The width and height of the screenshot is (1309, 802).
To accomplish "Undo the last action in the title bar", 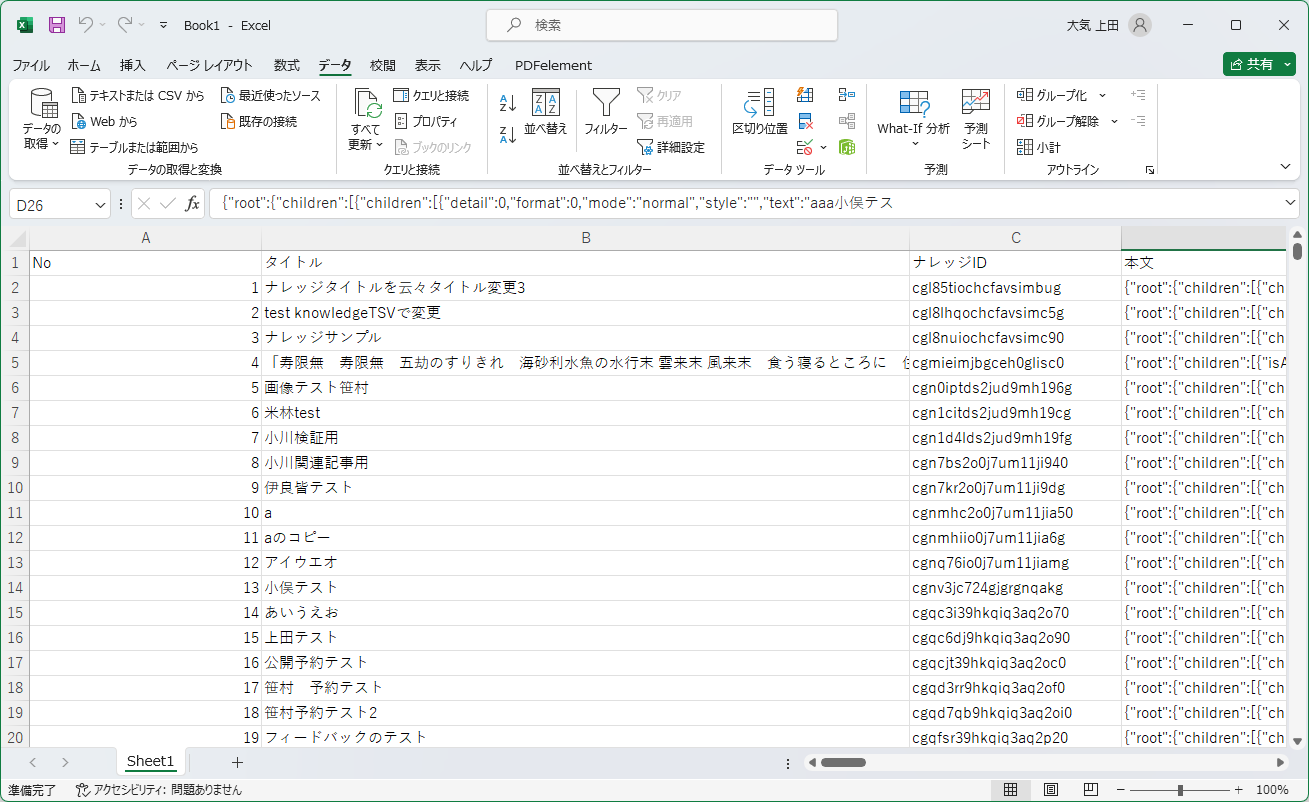I will tap(86, 25).
